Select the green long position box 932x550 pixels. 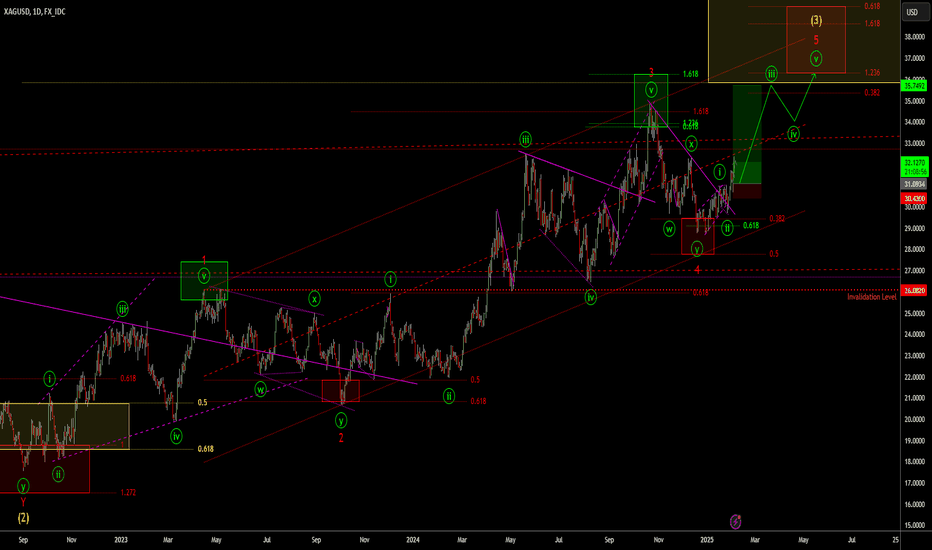[747, 134]
